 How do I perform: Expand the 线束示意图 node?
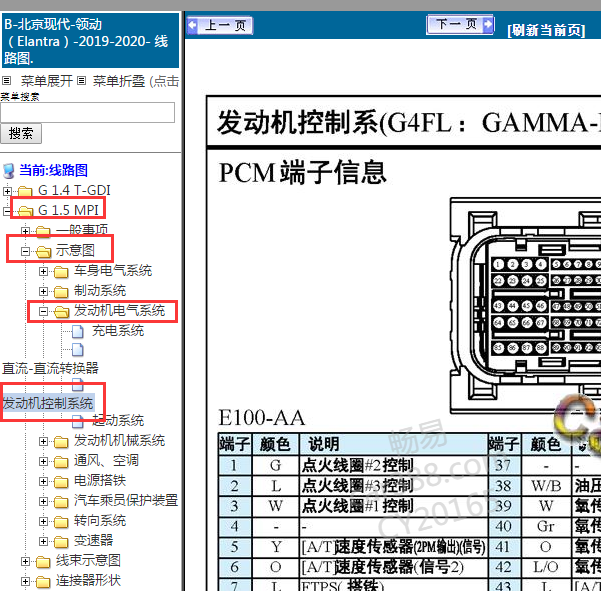pyautogui.click(x=25, y=561)
